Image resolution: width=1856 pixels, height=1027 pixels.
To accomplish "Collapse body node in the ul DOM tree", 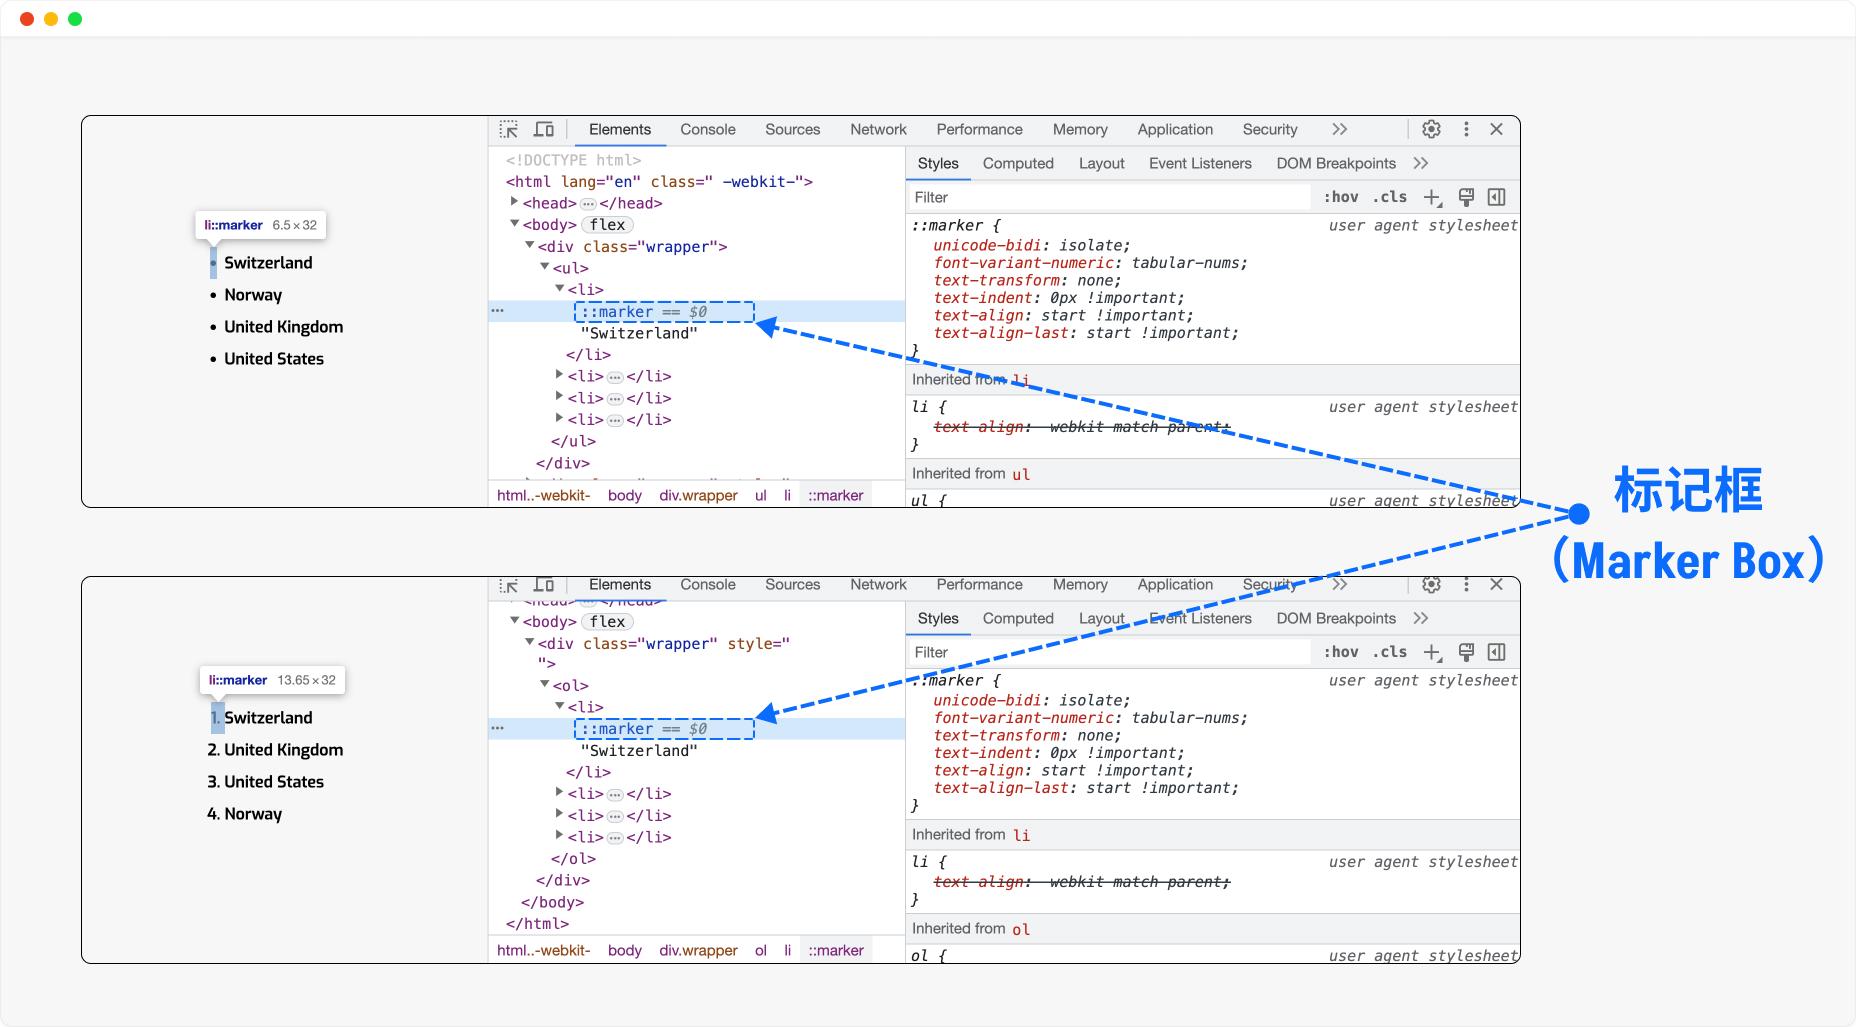I will [514, 224].
